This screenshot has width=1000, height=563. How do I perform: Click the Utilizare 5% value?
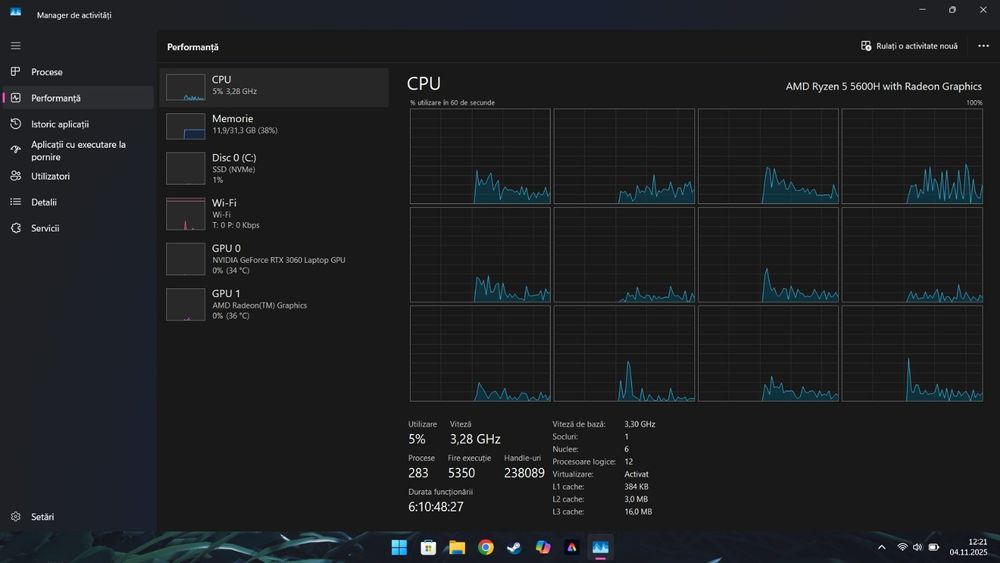[417, 439]
